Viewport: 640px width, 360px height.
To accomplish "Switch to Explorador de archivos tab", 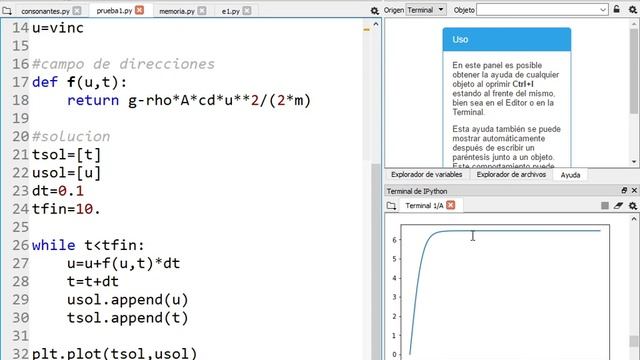I will (x=511, y=175).
